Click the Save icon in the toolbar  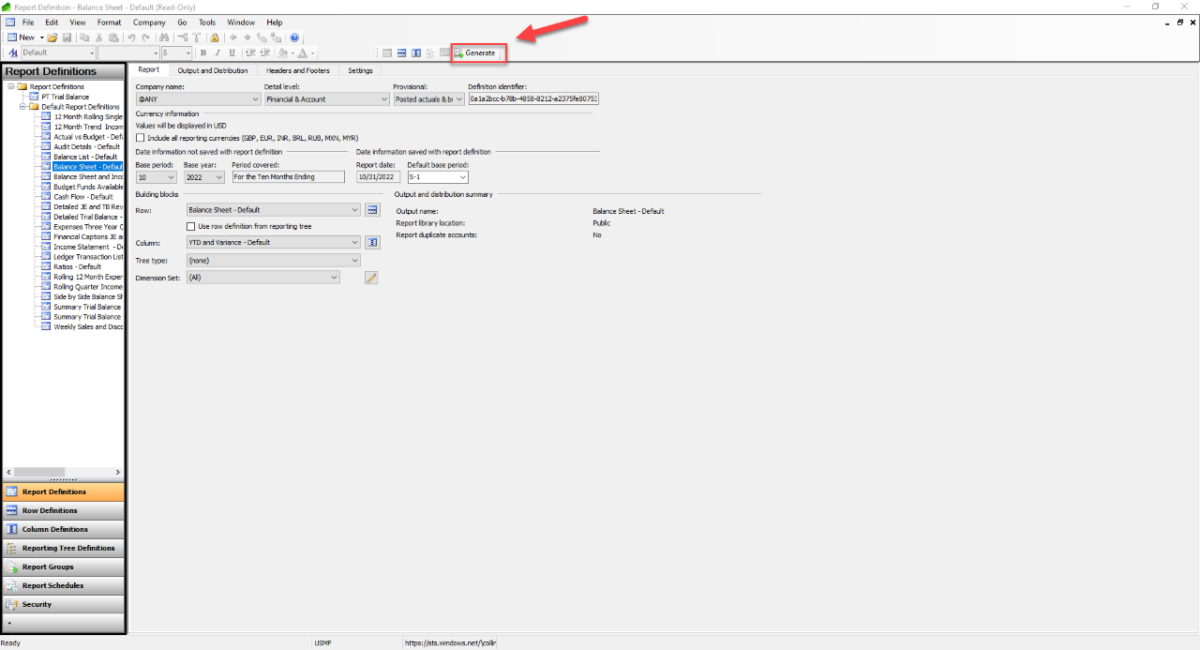click(67, 38)
